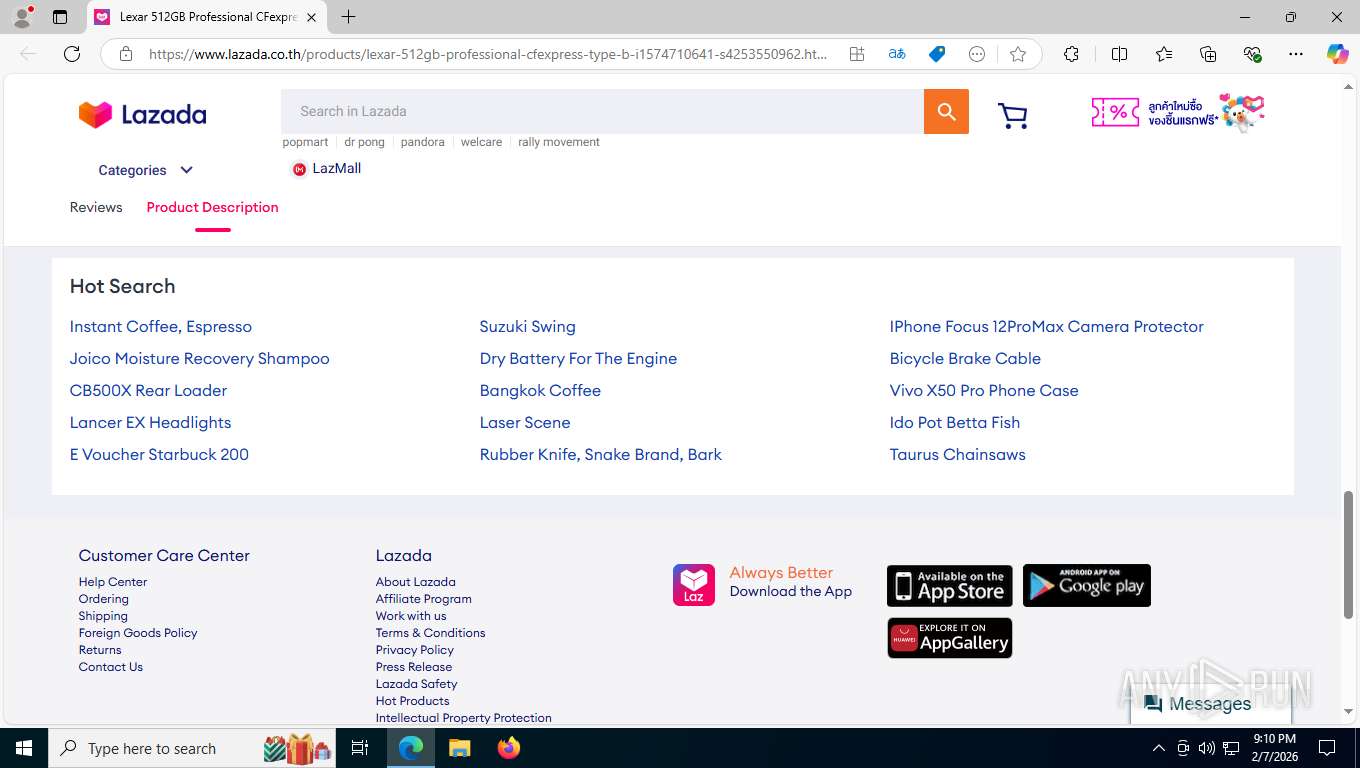Open the Help Center footer link
Image resolution: width=1360 pixels, height=768 pixels.
113,582
